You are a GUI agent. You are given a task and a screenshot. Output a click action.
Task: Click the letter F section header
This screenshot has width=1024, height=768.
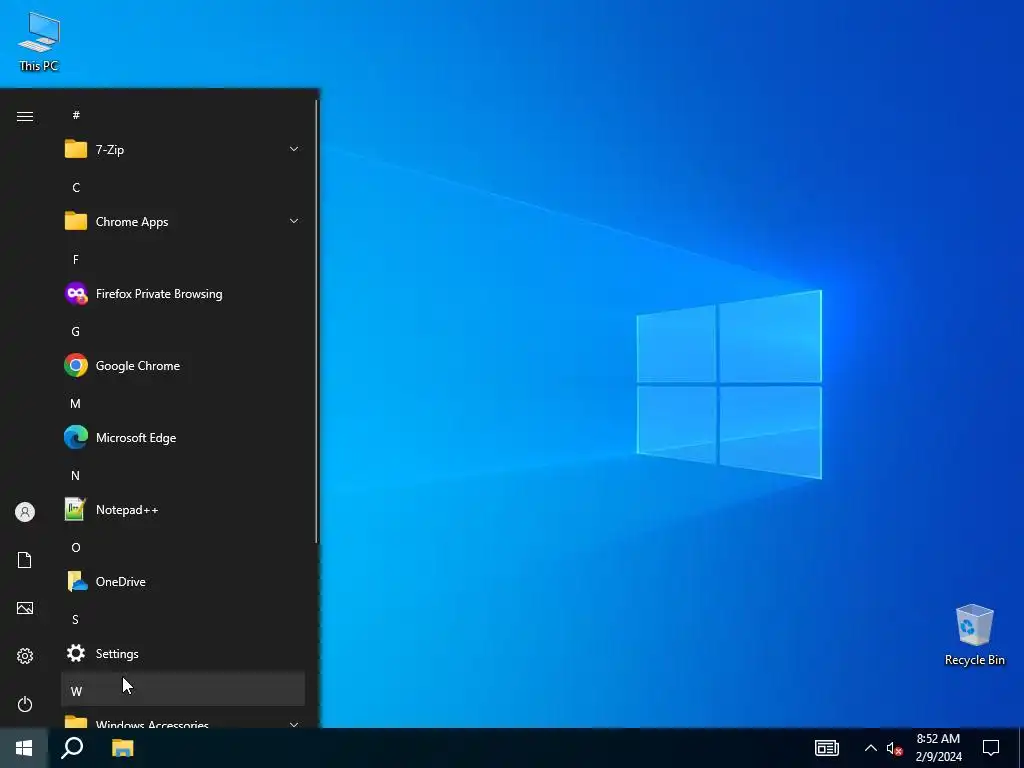[x=183, y=259]
